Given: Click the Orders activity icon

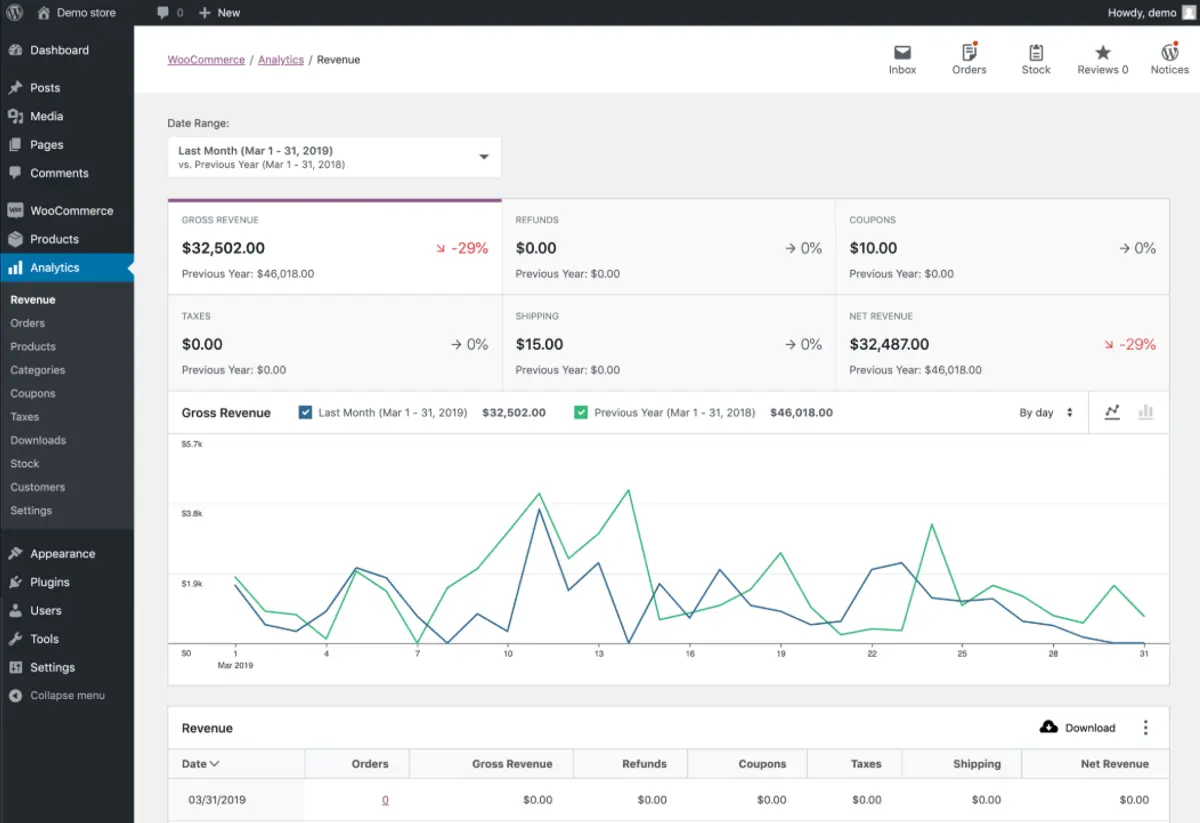Looking at the screenshot, I should click(x=968, y=58).
